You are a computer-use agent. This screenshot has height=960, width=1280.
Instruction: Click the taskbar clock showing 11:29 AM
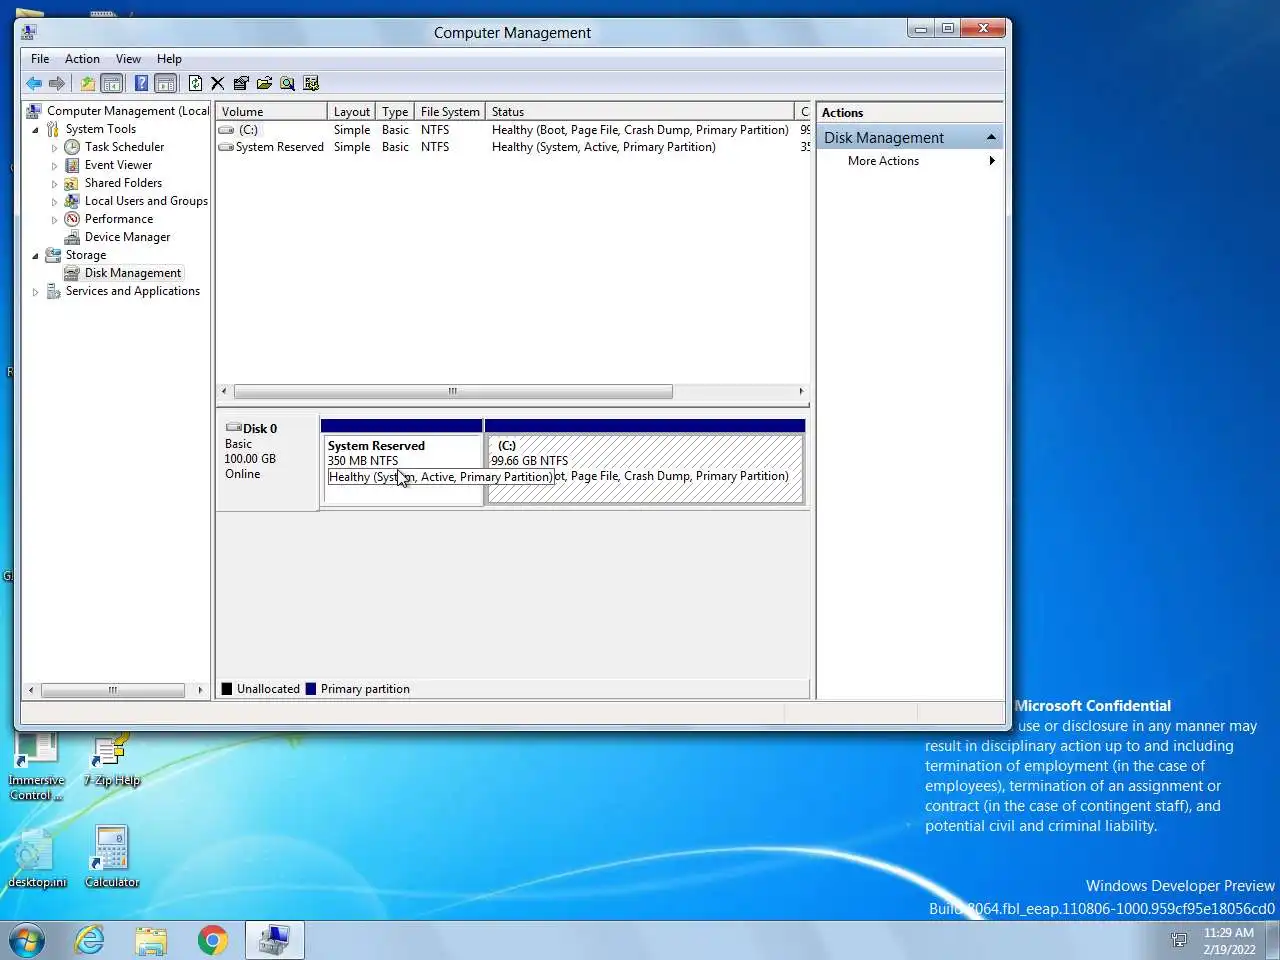pos(1229,940)
